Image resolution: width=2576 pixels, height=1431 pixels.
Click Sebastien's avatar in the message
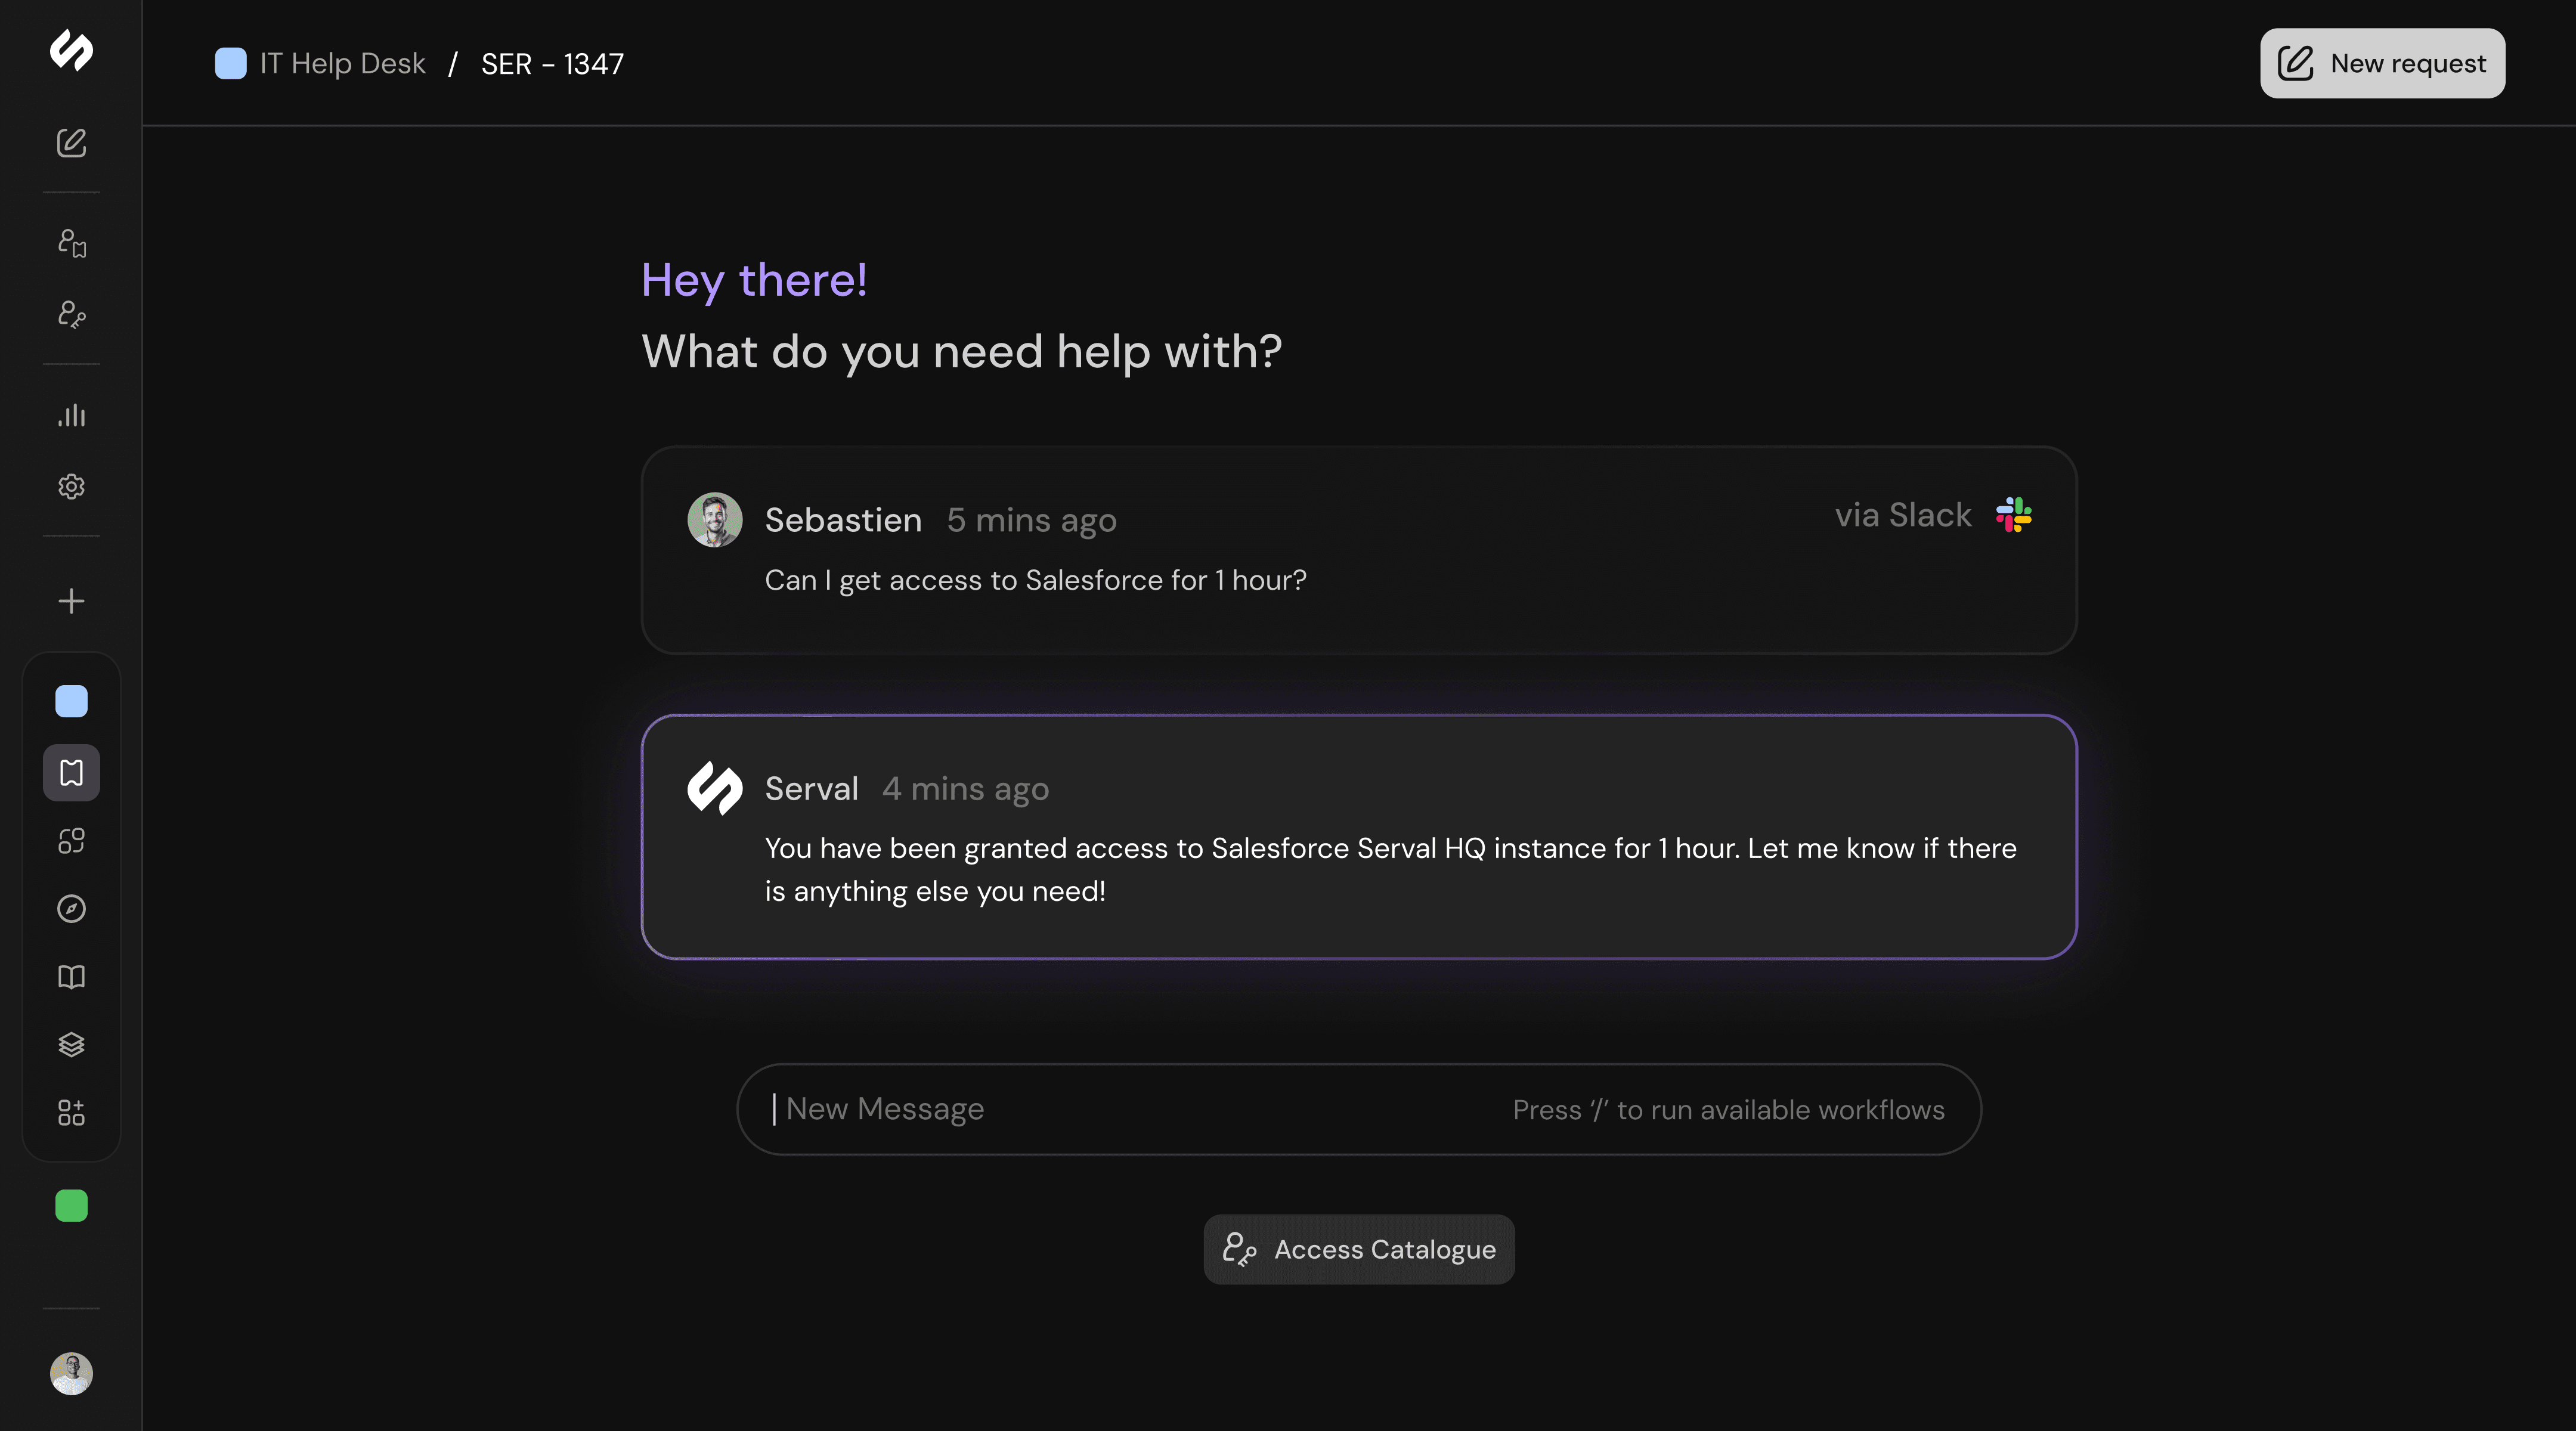point(714,519)
